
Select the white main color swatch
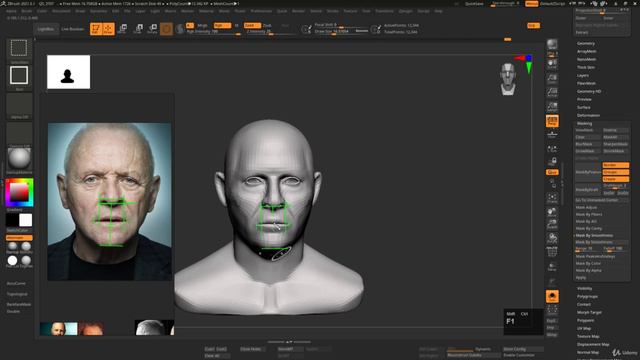pyautogui.click(x=26, y=220)
